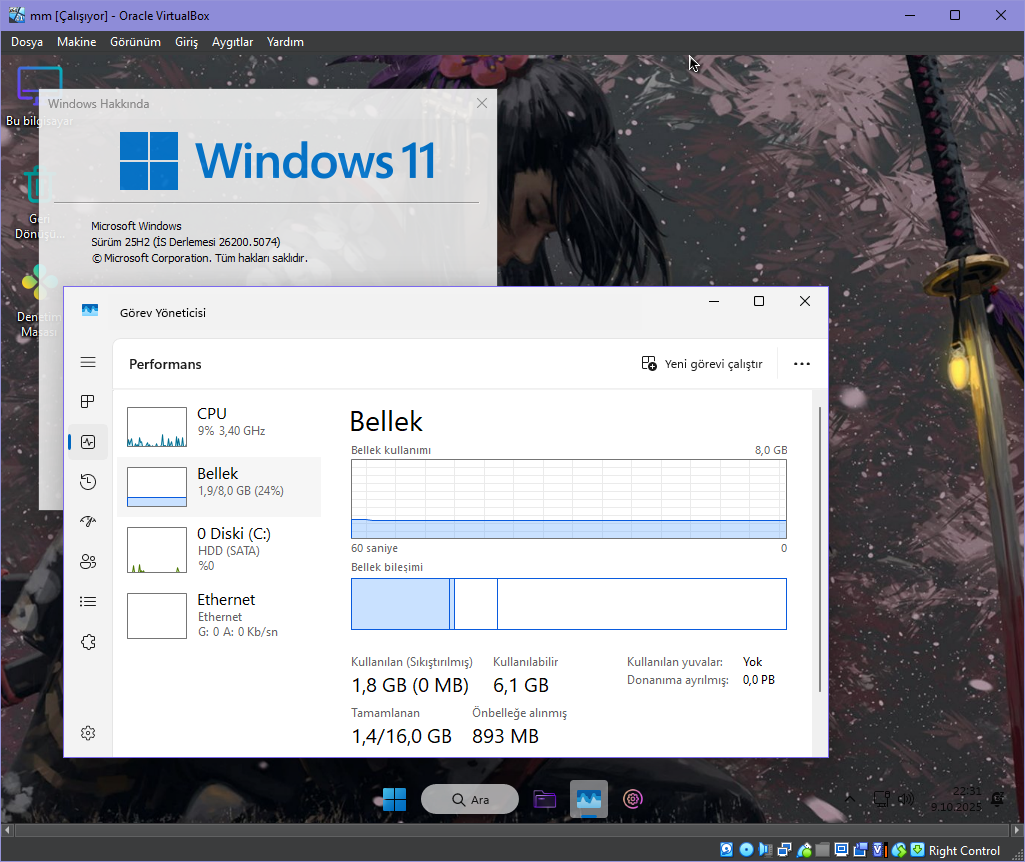
Task: Open Windows Start button on guest taskbar
Action: pyautogui.click(x=394, y=799)
